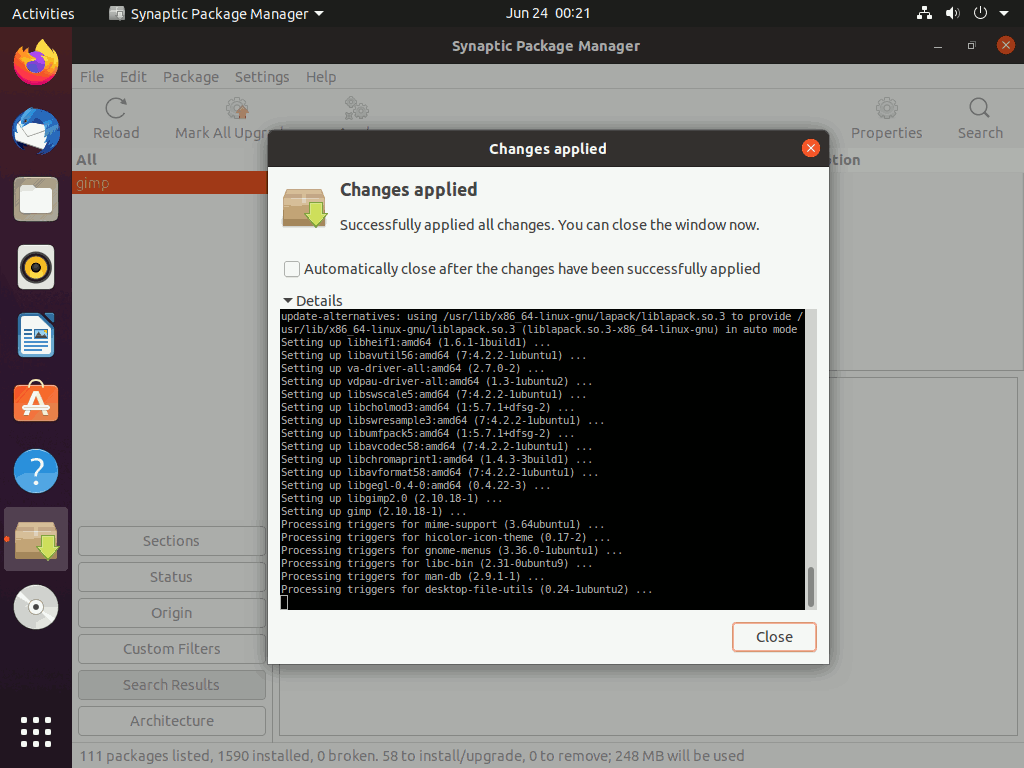Open Ubuntu Software store
This screenshot has width=1024, height=768.
pyautogui.click(x=36, y=401)
